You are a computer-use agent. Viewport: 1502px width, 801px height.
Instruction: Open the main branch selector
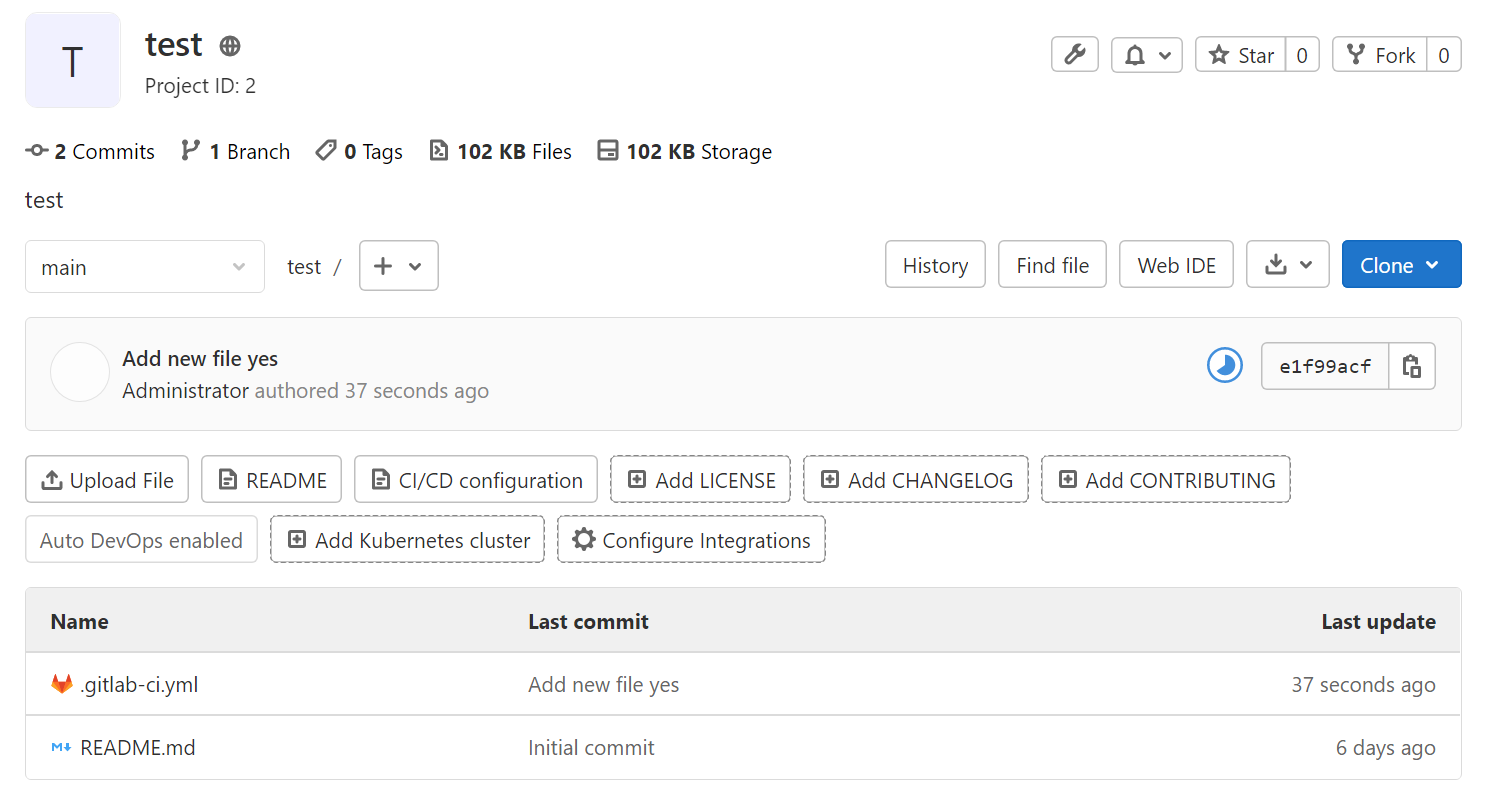click(x=144, y=266)
